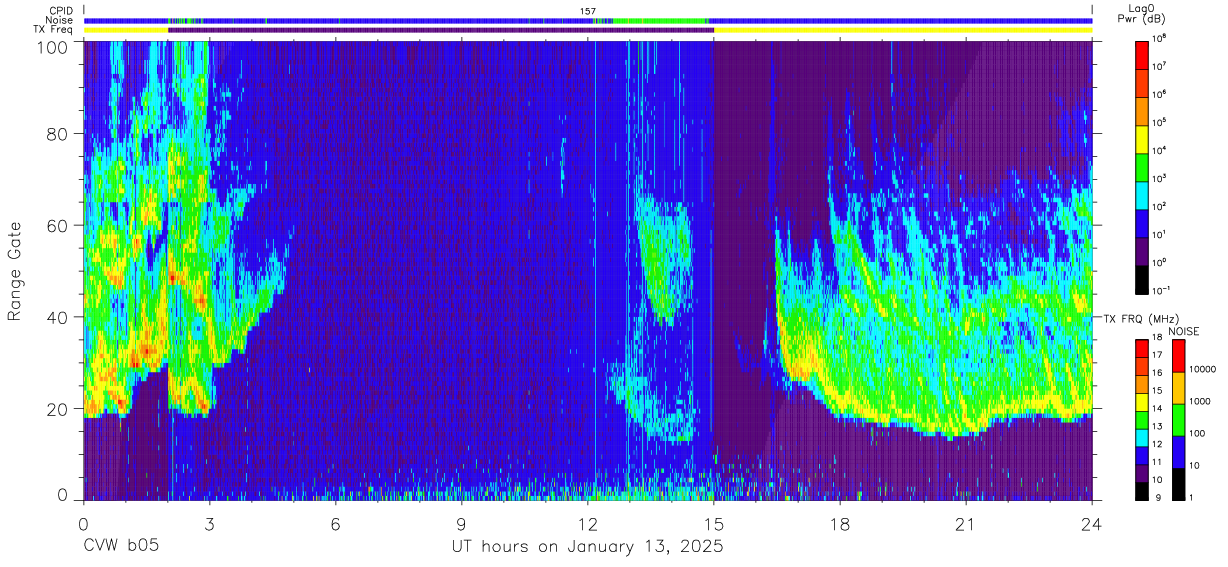Click the 'Range Gate' y-axis title

(15, 271)
